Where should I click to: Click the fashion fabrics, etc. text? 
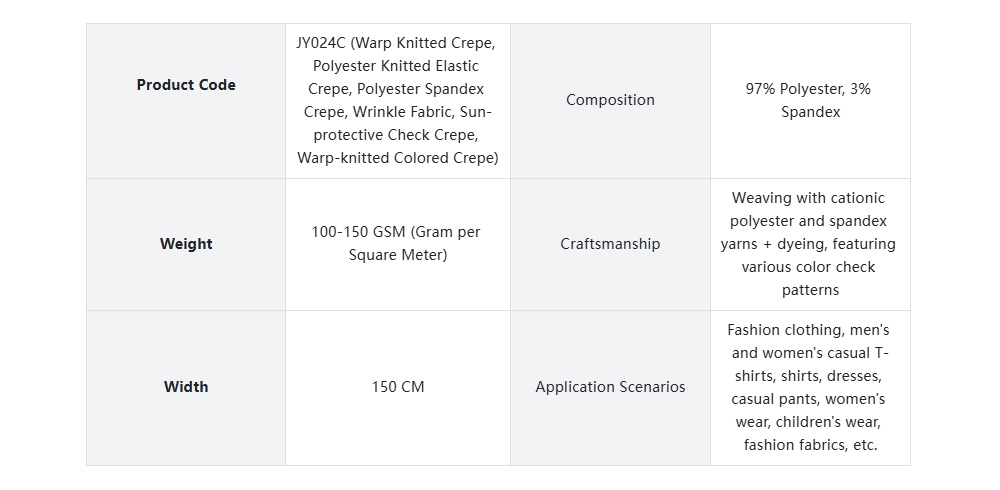pos(810,445)
